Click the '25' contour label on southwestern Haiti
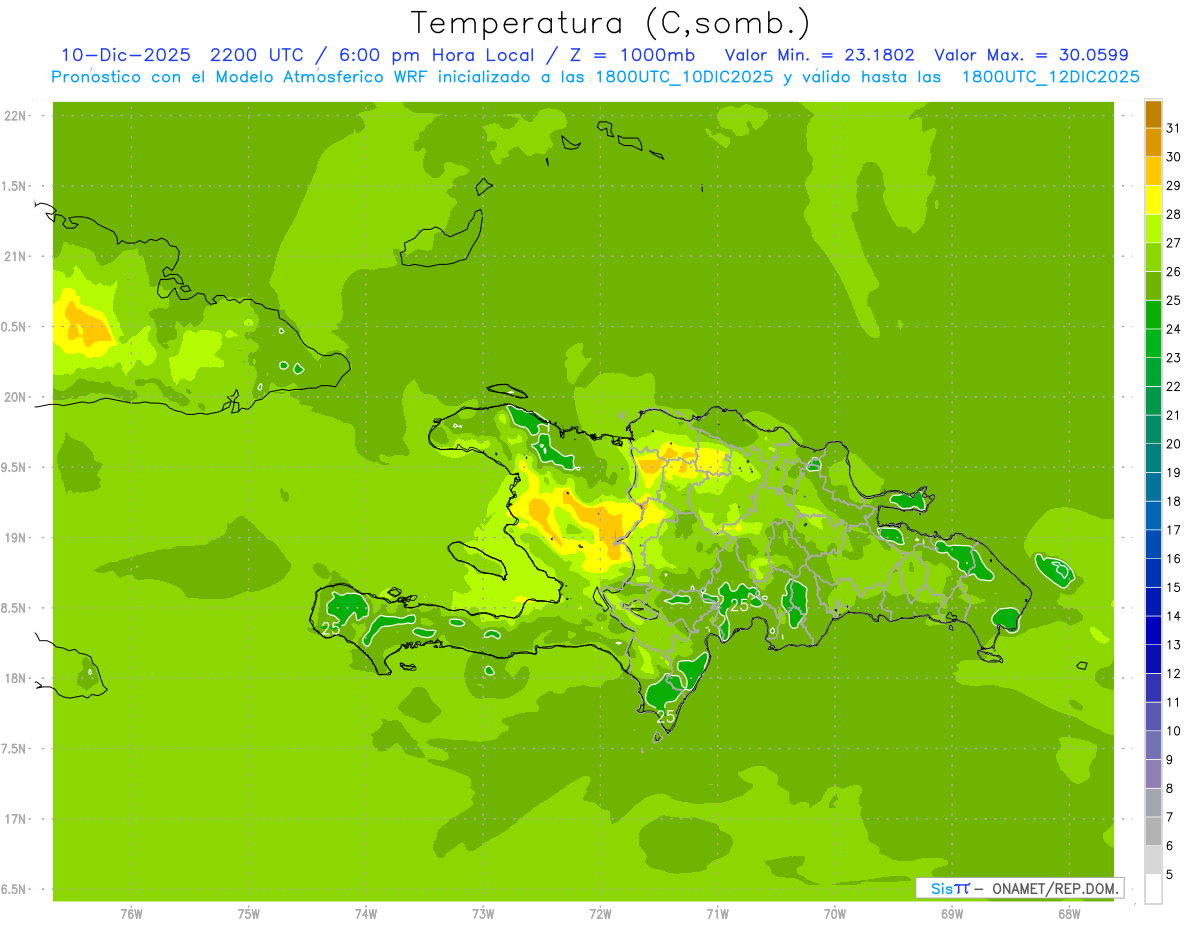This screenshot has width=1200, height=927. pyautogui.click(x=331, y=629)
